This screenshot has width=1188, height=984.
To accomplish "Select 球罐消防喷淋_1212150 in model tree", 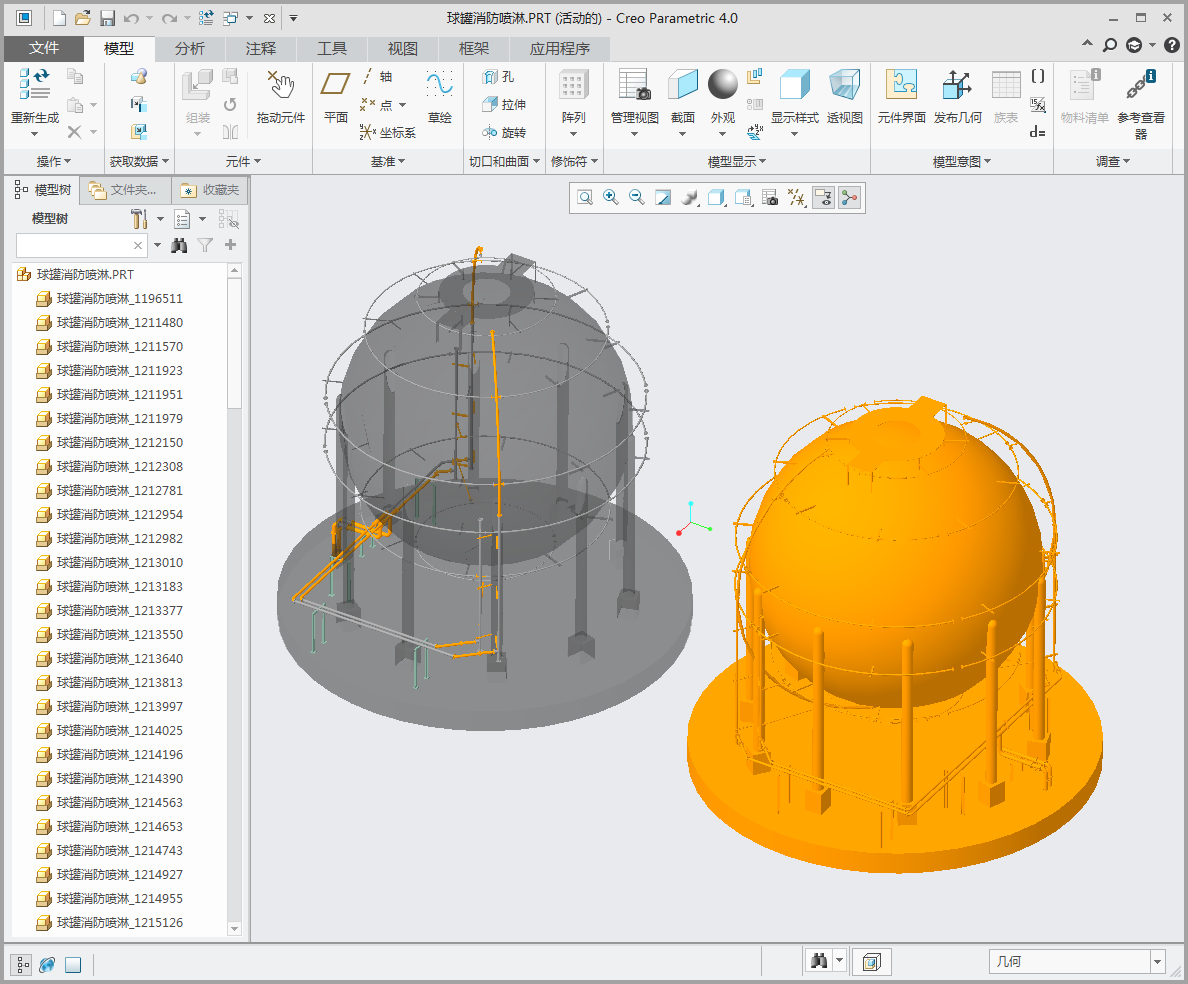I will coord(119,442).
